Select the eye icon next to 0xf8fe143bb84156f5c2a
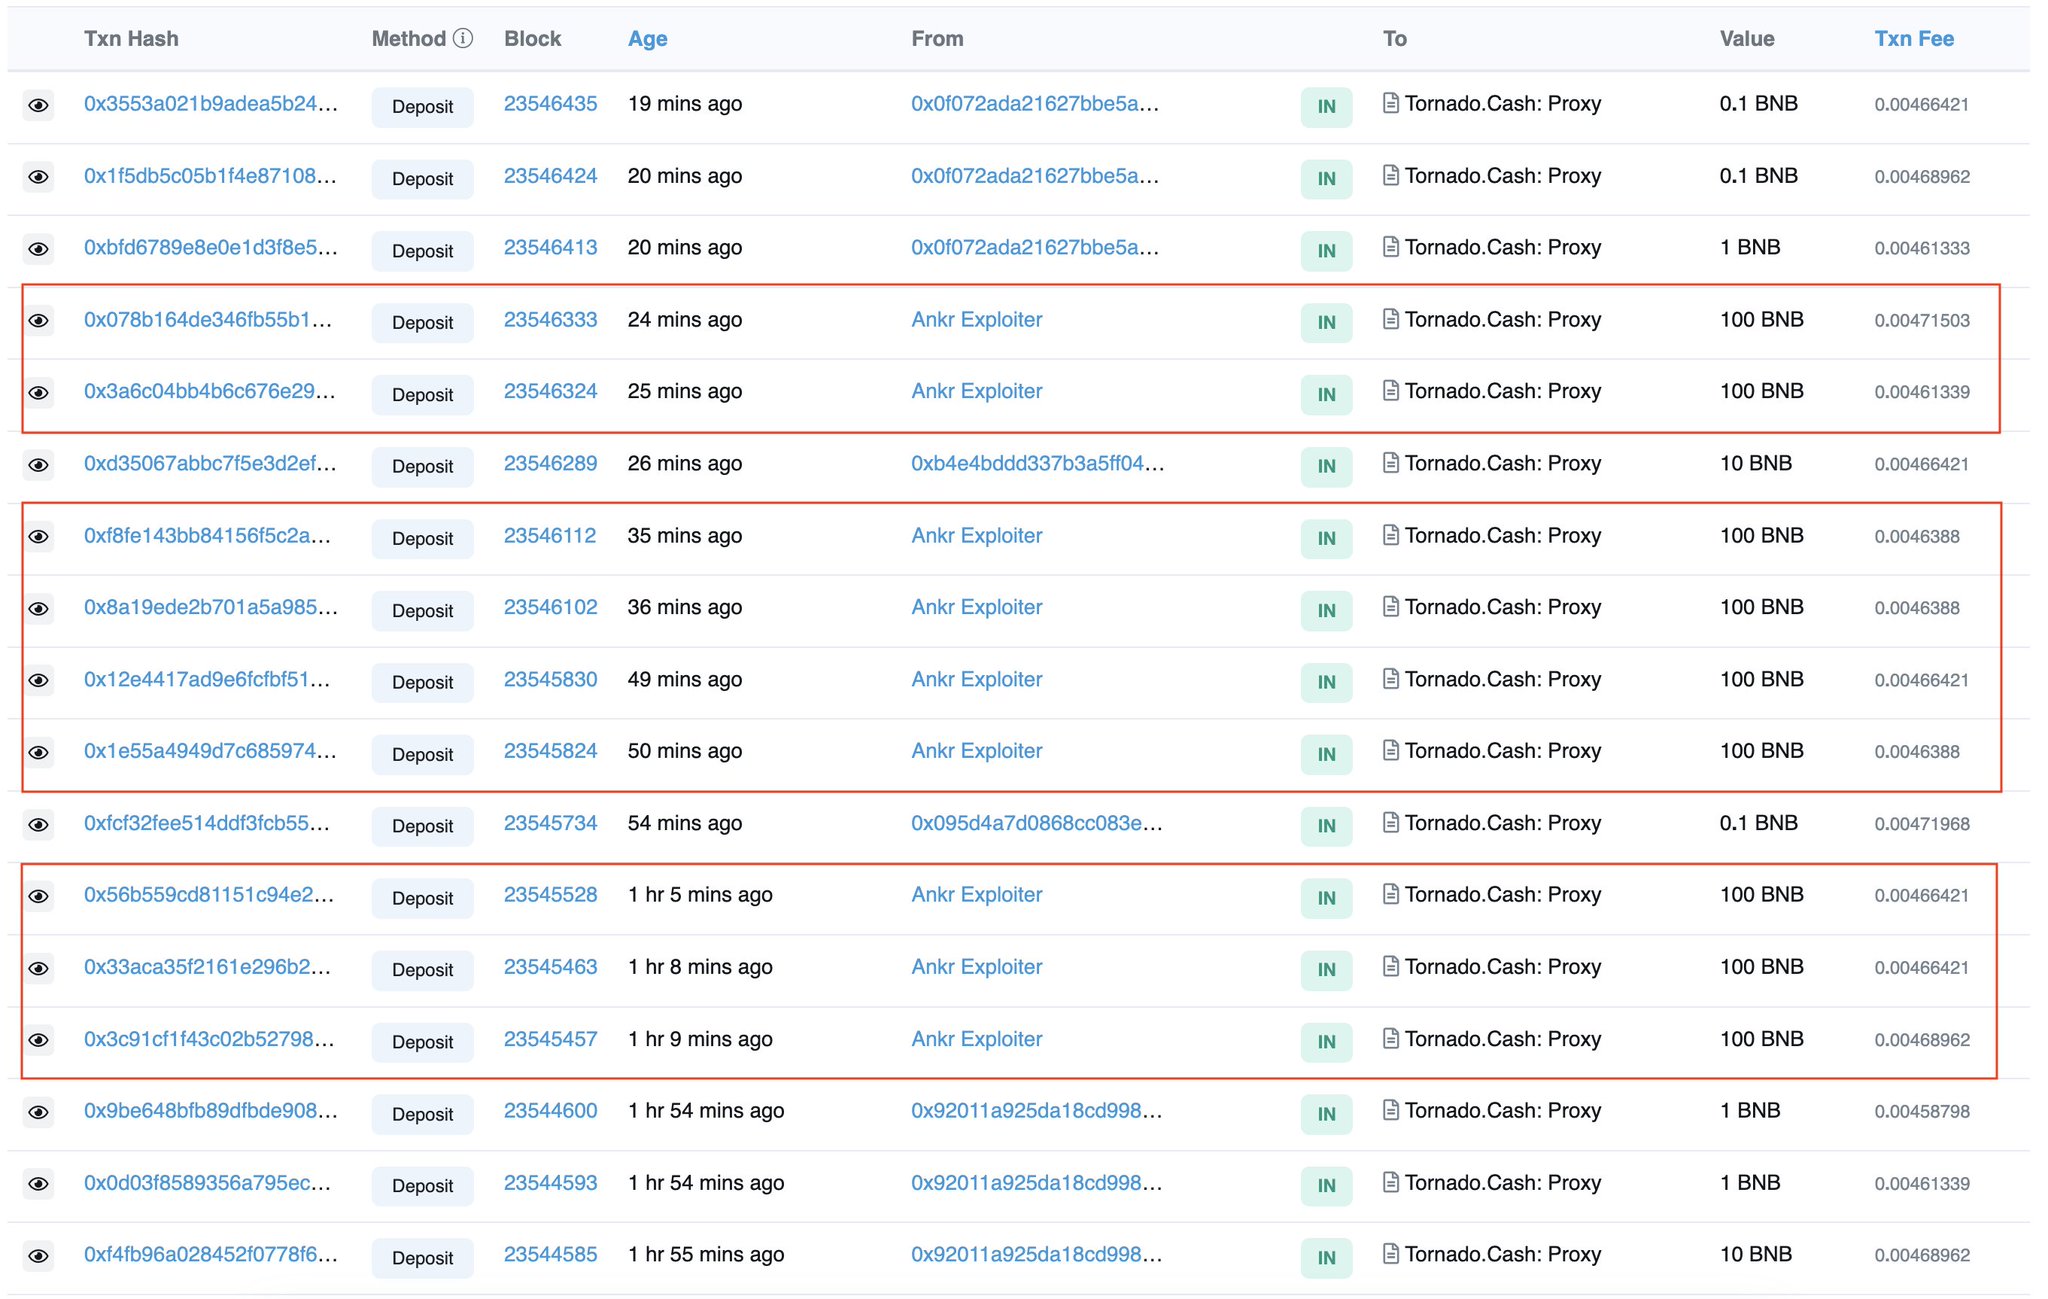The width and height of the screenshot is (2048, 1299). coord(39,538)
